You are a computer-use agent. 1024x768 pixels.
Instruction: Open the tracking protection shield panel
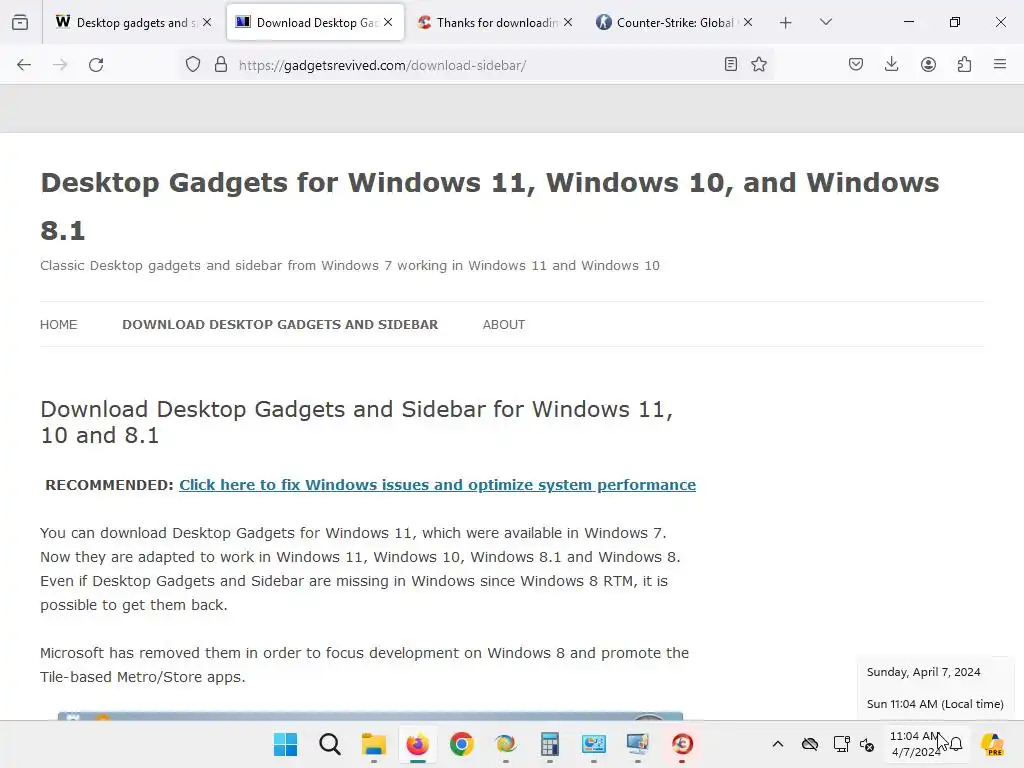pos(193,65)
